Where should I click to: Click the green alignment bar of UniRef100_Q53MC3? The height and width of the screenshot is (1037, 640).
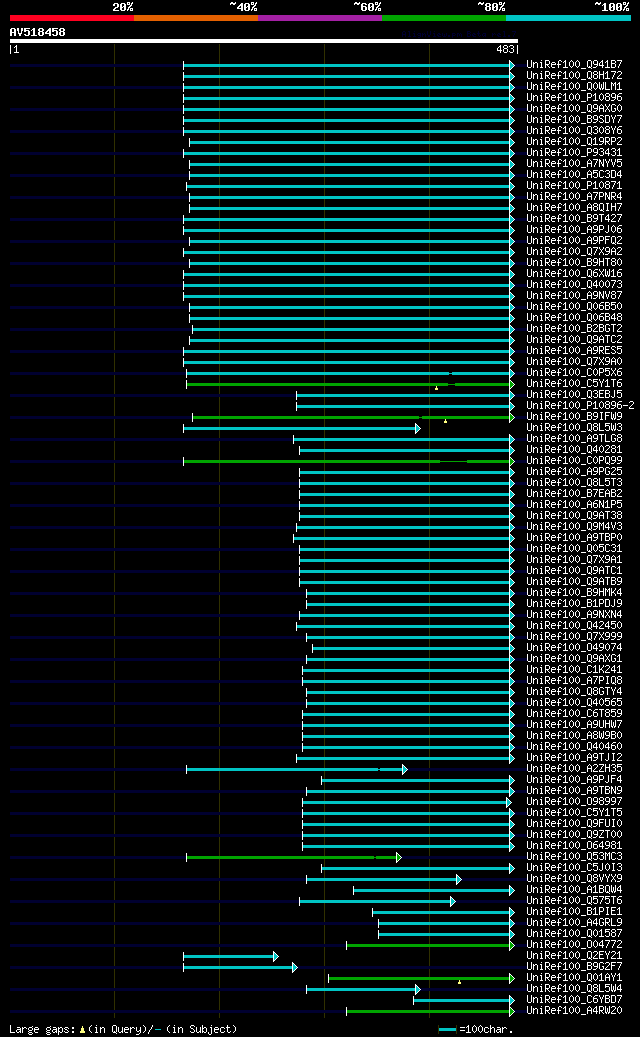point(294,857)
